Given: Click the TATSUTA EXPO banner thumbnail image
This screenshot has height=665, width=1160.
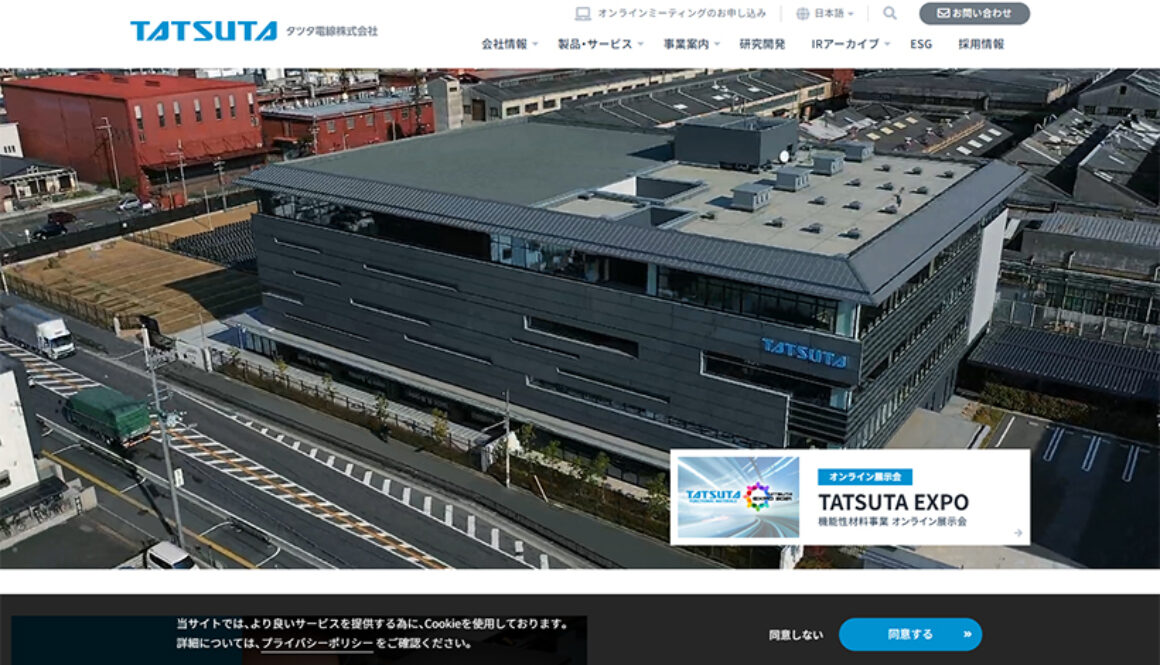Looking at the screenshot, I should pos(738,497).
